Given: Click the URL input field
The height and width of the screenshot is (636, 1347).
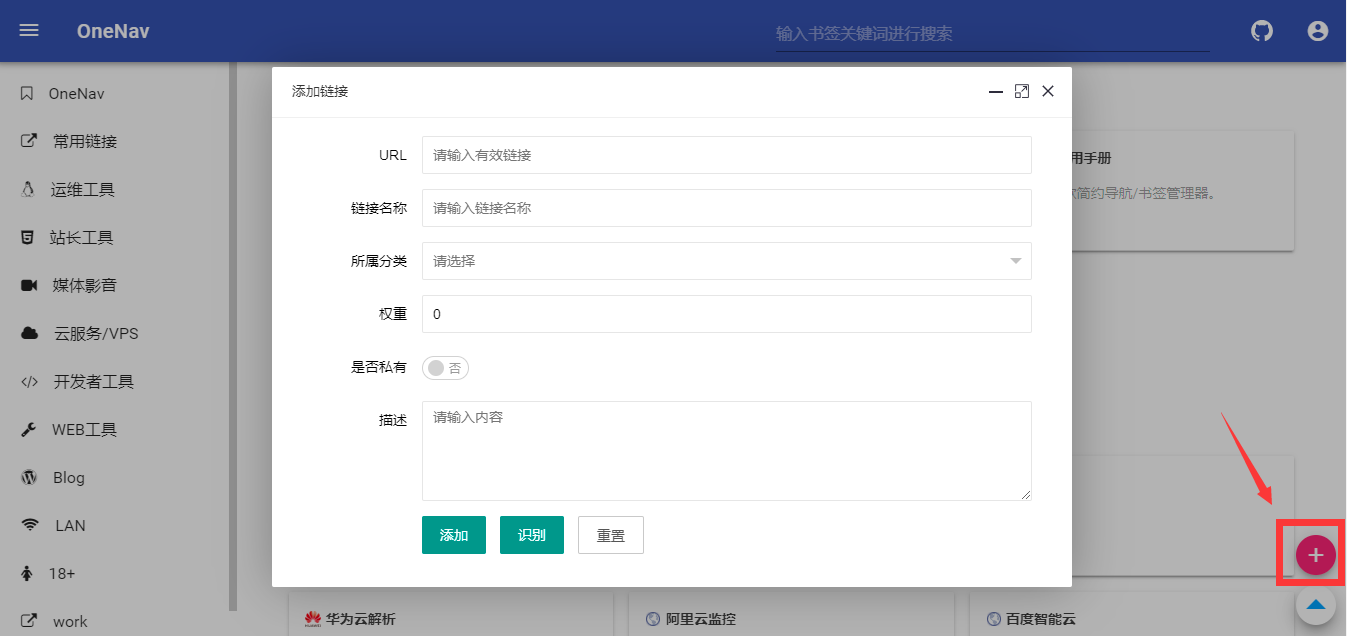Looking at the screenshot, I should tap(727, 155).
